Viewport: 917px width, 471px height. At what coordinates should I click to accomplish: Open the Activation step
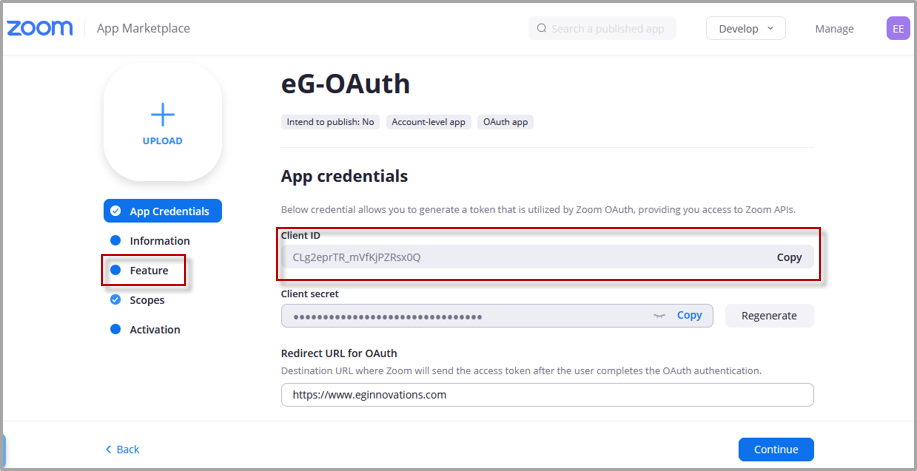[x=154, y=329]
